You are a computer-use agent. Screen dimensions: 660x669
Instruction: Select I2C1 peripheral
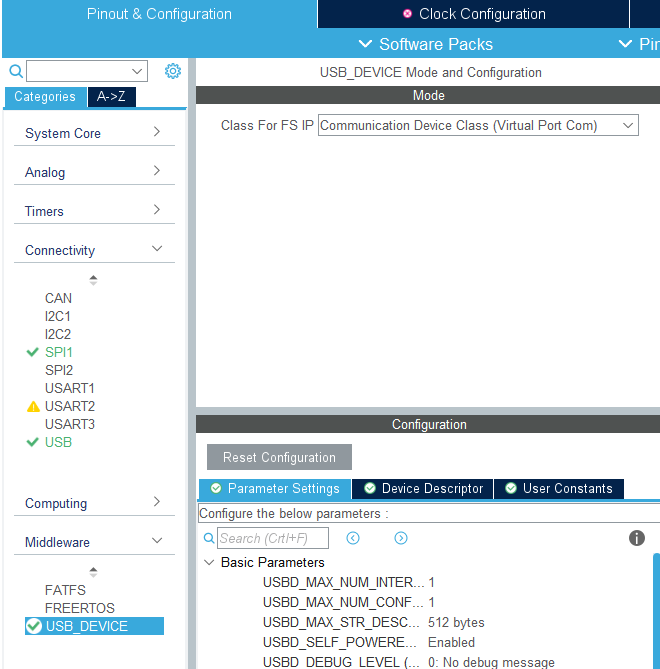[x=58, y=316]
